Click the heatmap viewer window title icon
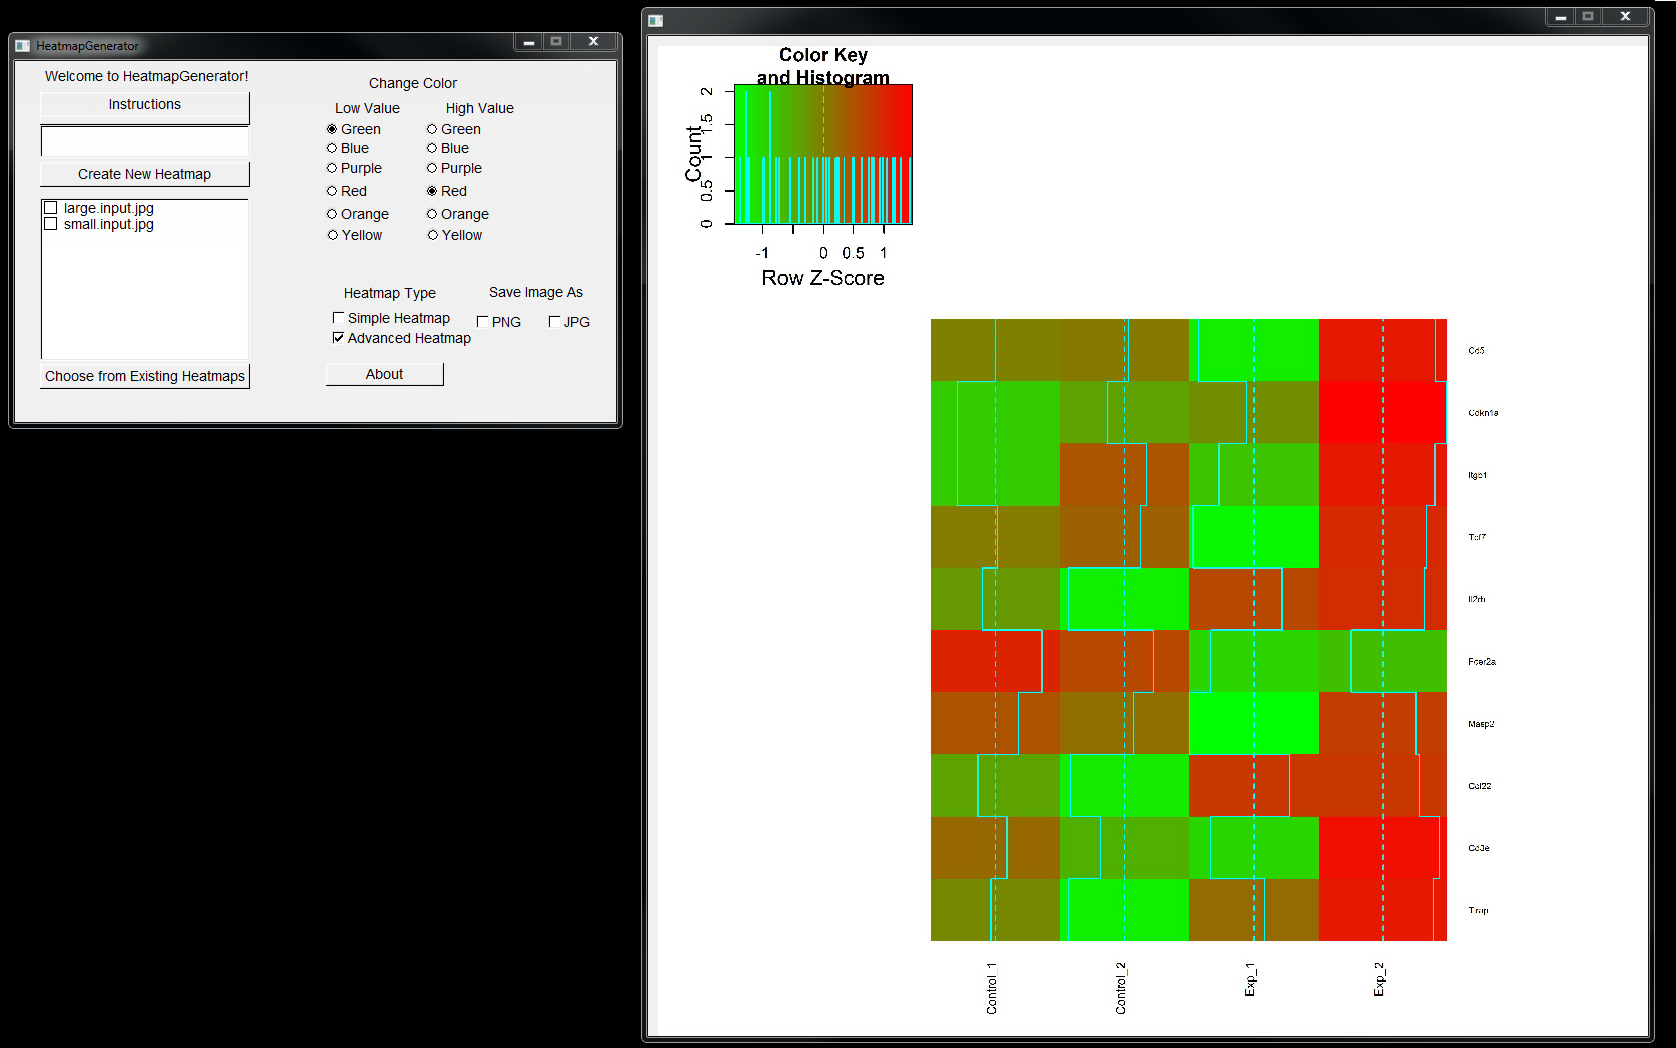The image size is (1676, 1048). (656, 20)
